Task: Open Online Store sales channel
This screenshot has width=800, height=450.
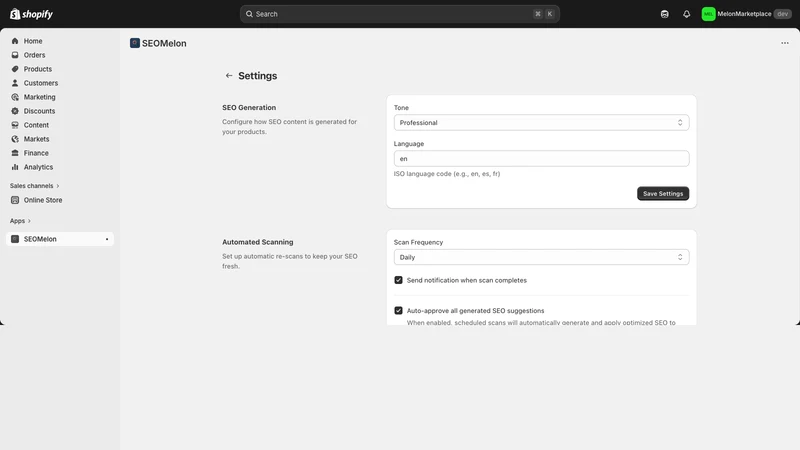Action: pos(43,200)
